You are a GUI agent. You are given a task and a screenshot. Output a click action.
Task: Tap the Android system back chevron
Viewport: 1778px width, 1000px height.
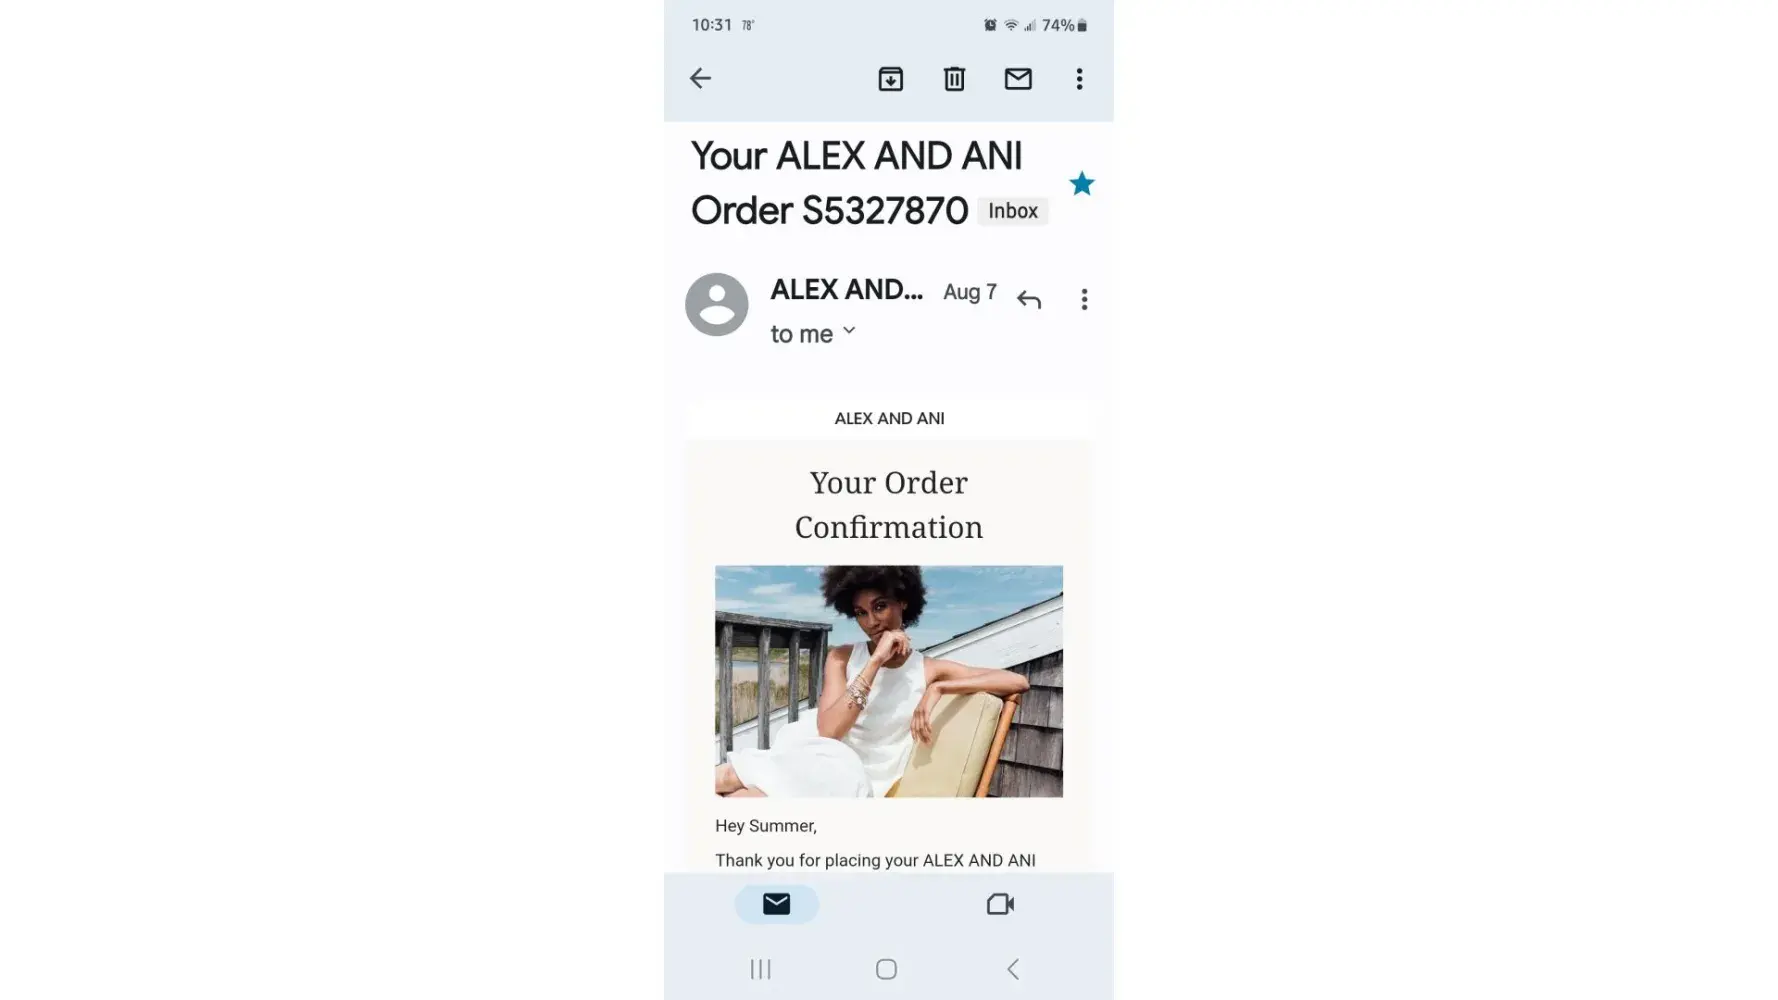(1013, 969)
